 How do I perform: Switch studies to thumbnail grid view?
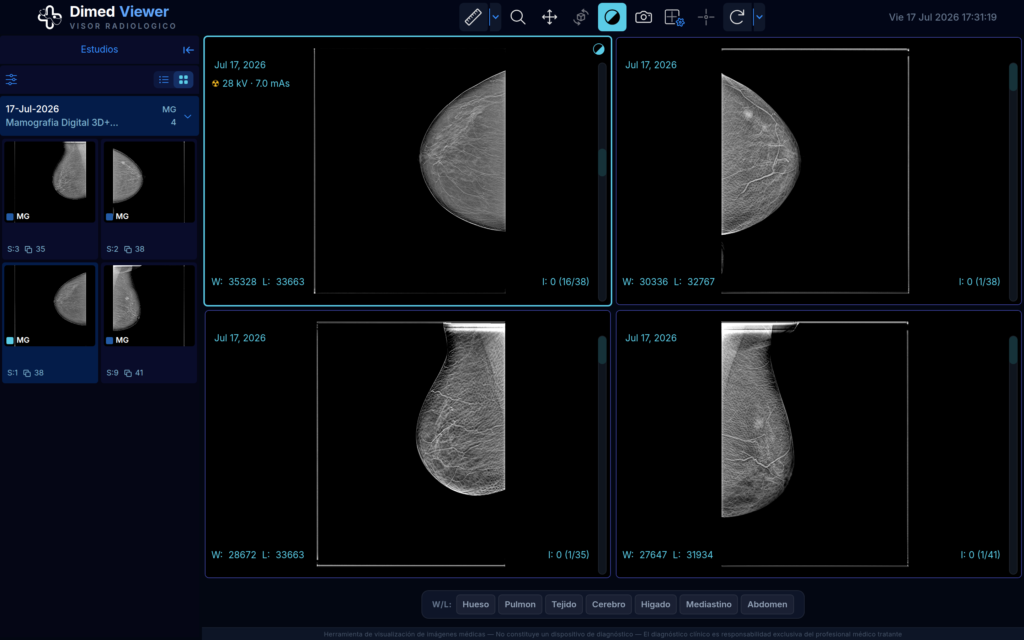coord(184,80)
